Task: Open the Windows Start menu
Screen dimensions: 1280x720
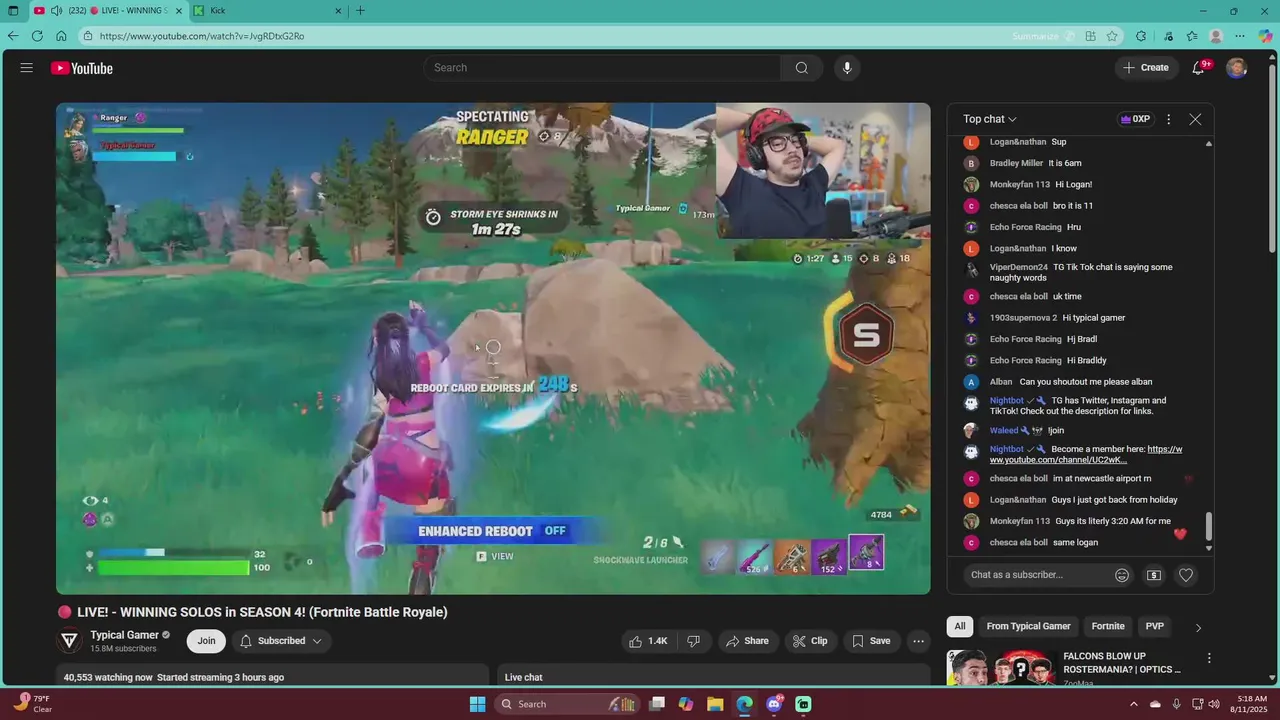Action: (x=478, y=704)
